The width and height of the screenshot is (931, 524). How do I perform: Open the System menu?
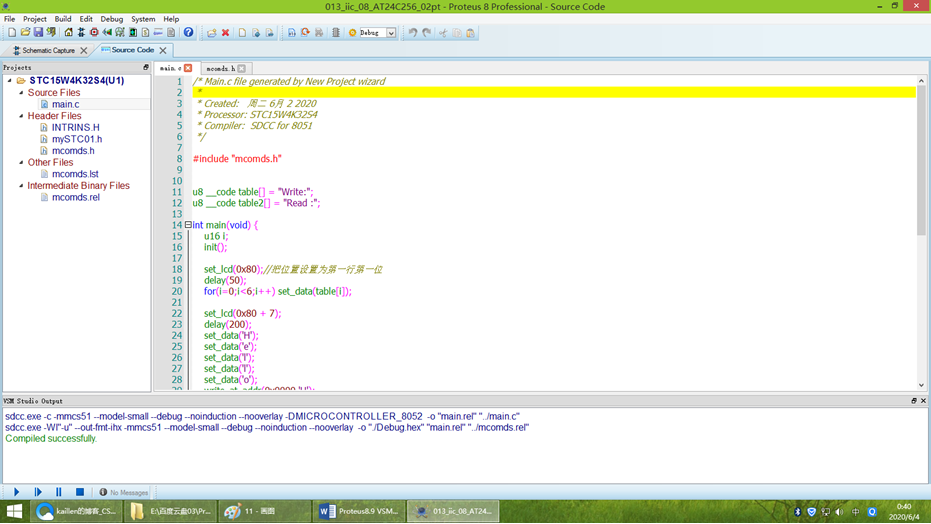(142, 19)
